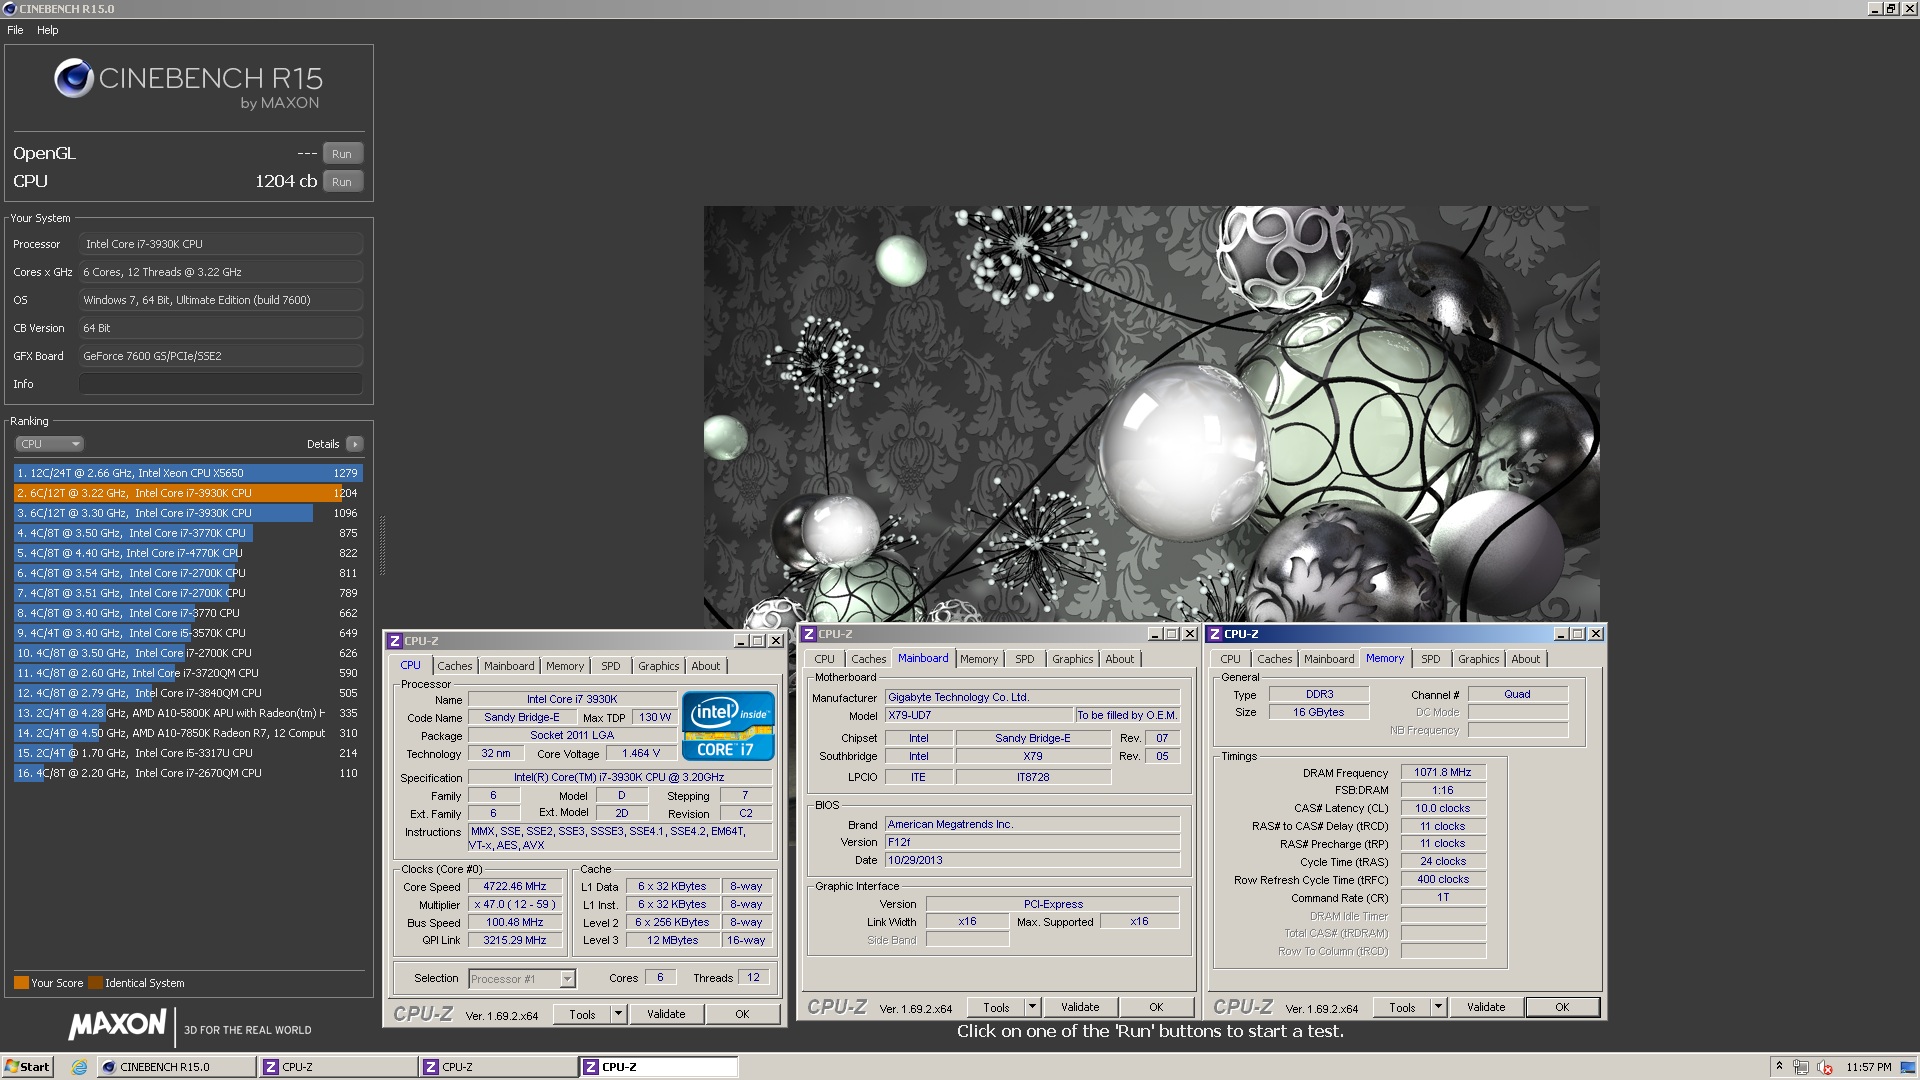Screen dimensions: 1920x1080
Task: Click the Core Speed 4722.46 MHz value
Action: coord(515,887)
